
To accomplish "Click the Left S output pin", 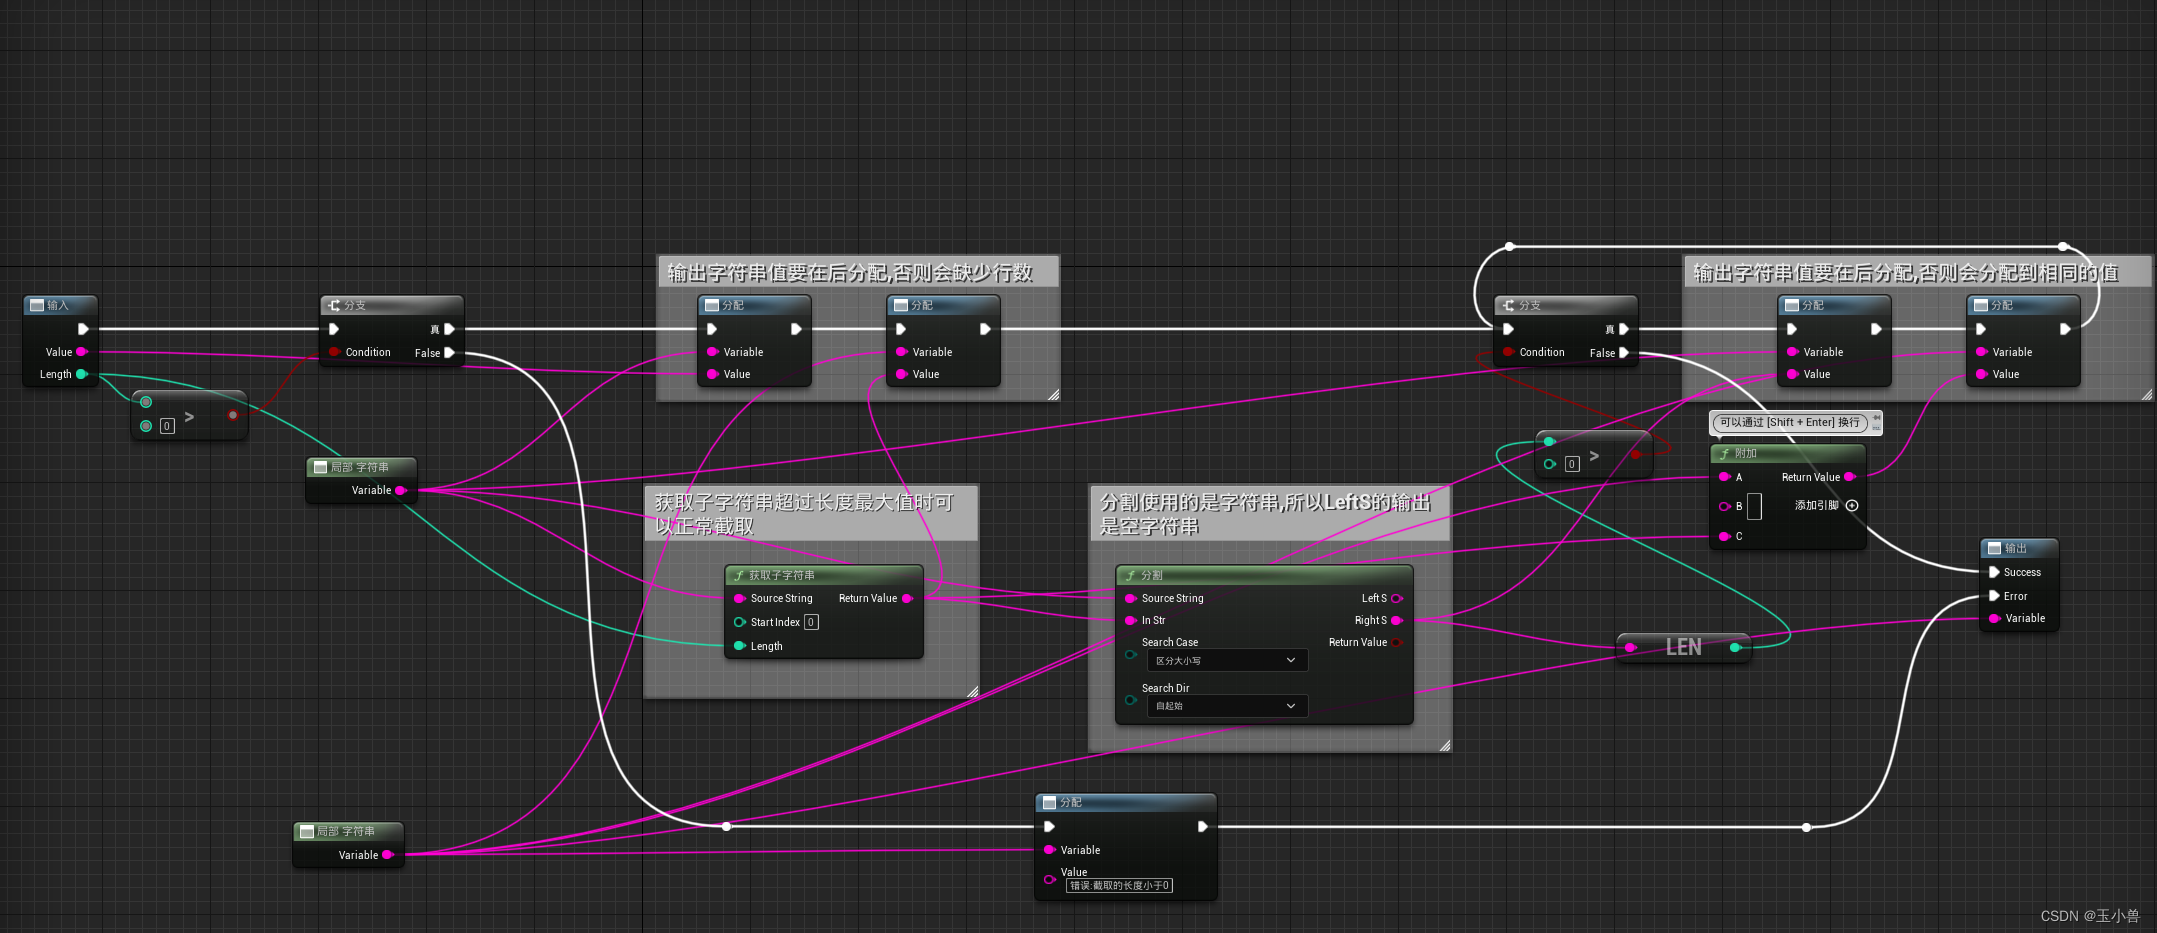I will pyautogui.click(x=1397, y=598).
